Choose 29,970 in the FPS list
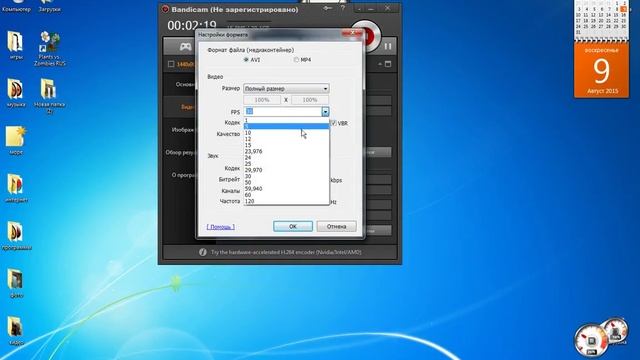The width and height of the screenshot is (640, 360). [x=286, y=170]
